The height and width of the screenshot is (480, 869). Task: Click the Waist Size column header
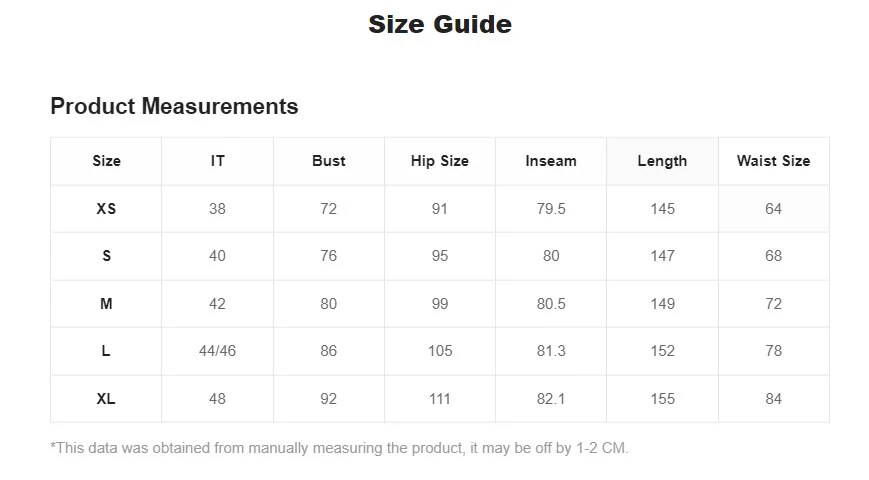pos(773,161)
